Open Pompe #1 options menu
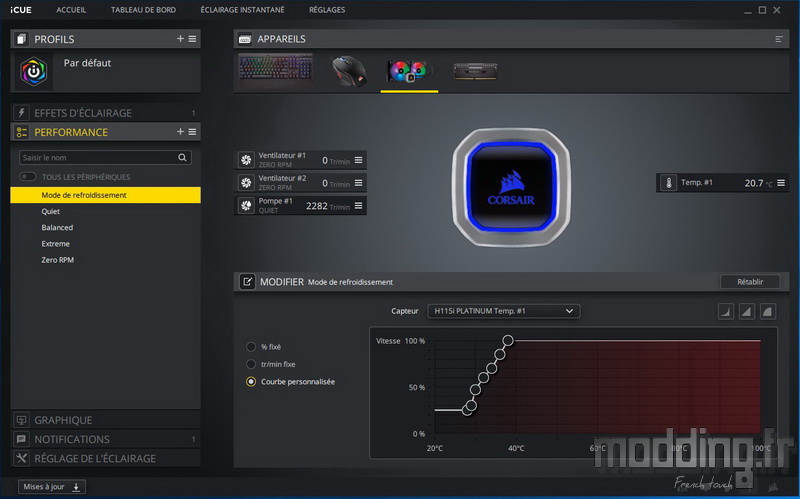Screen dimensions: 800x499 [x=359, y=206]
